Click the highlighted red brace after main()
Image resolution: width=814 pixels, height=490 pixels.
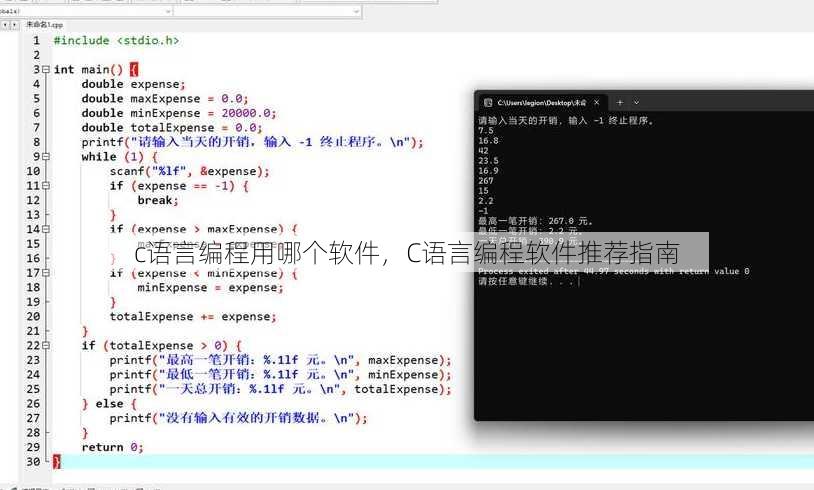click(x=134, y=70)
